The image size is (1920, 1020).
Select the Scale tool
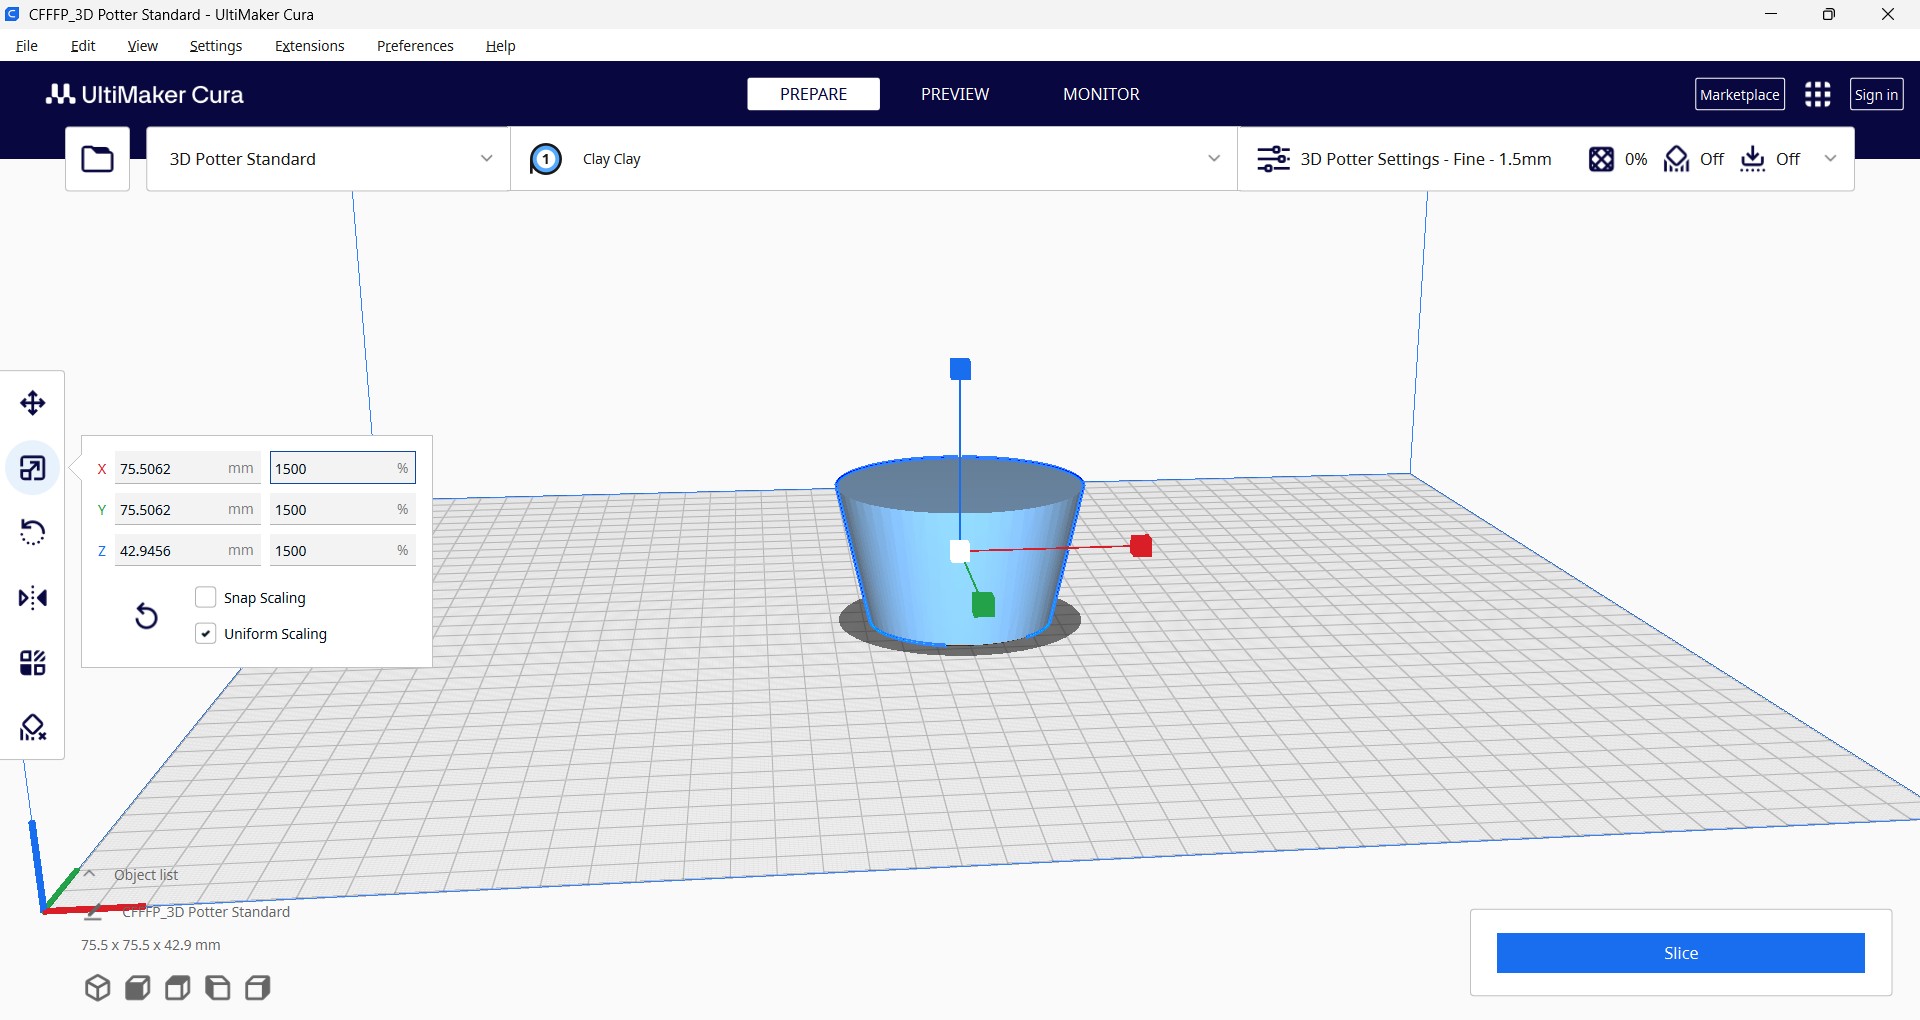pos(33,468)
